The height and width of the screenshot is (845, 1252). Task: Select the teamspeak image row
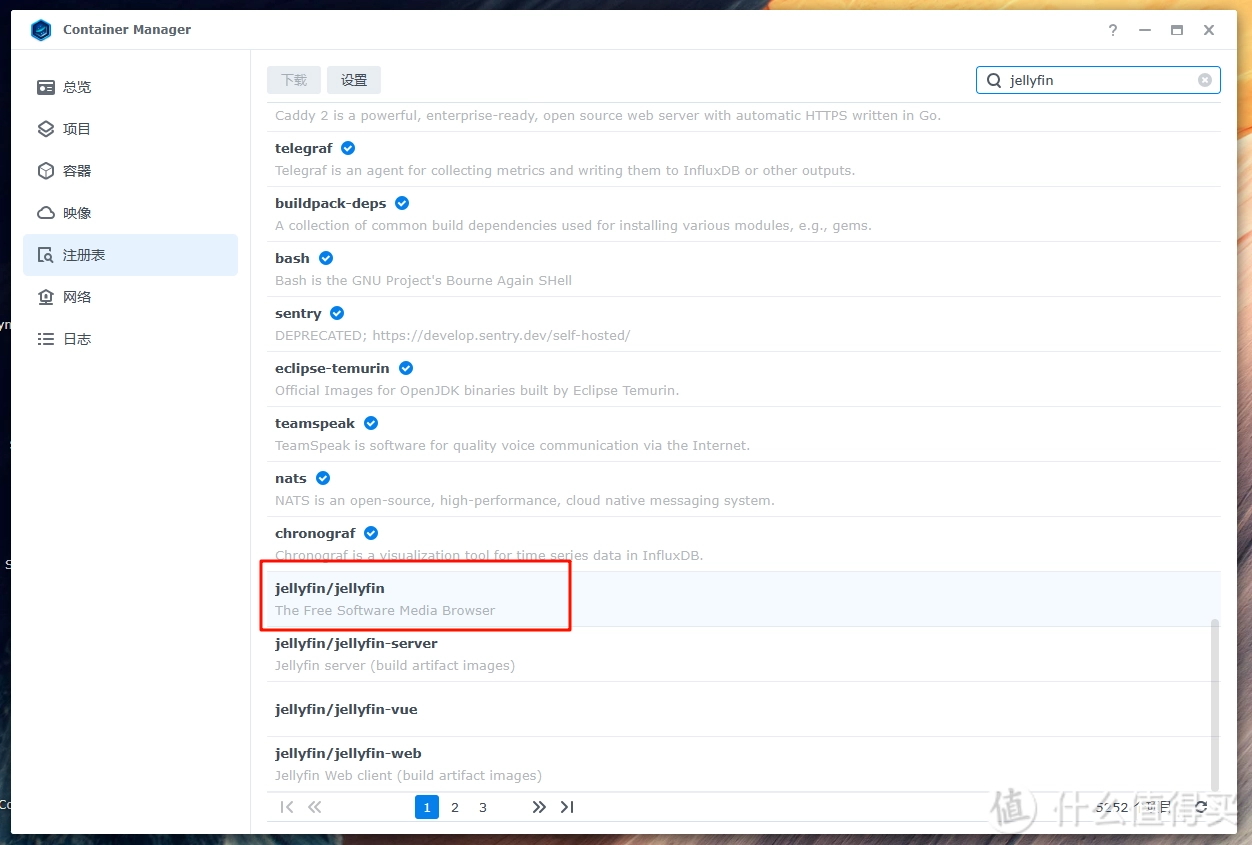pyautogui.click(x=743, y=434)
